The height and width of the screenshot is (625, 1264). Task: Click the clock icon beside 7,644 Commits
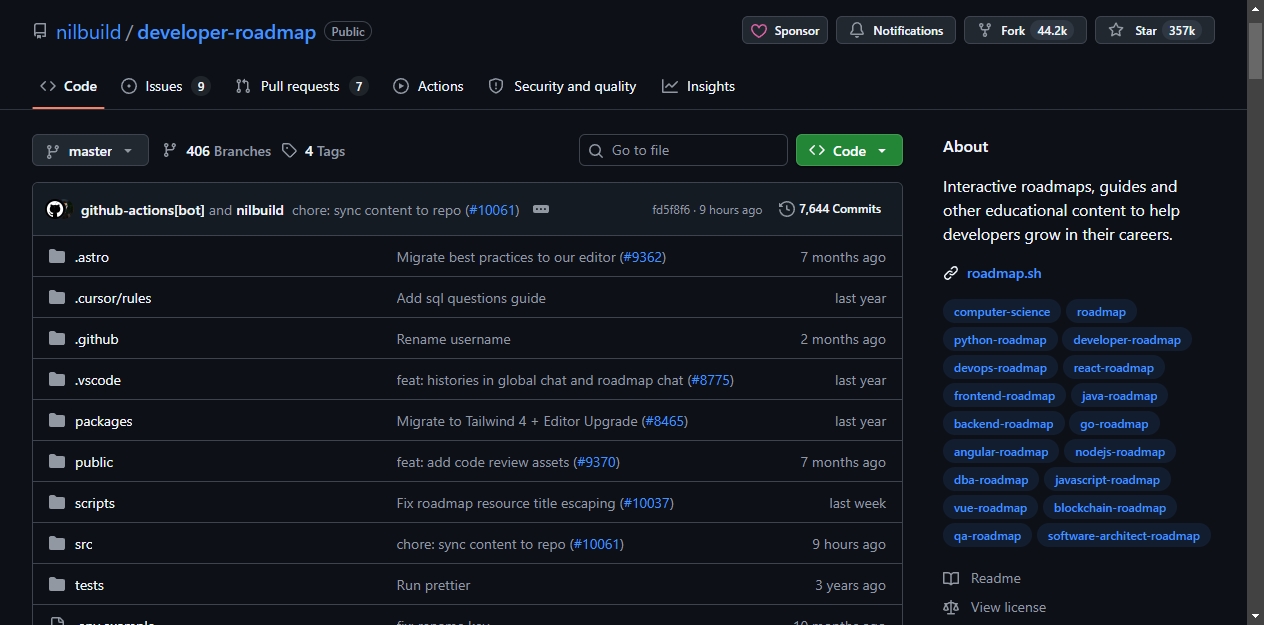[787, 209]
